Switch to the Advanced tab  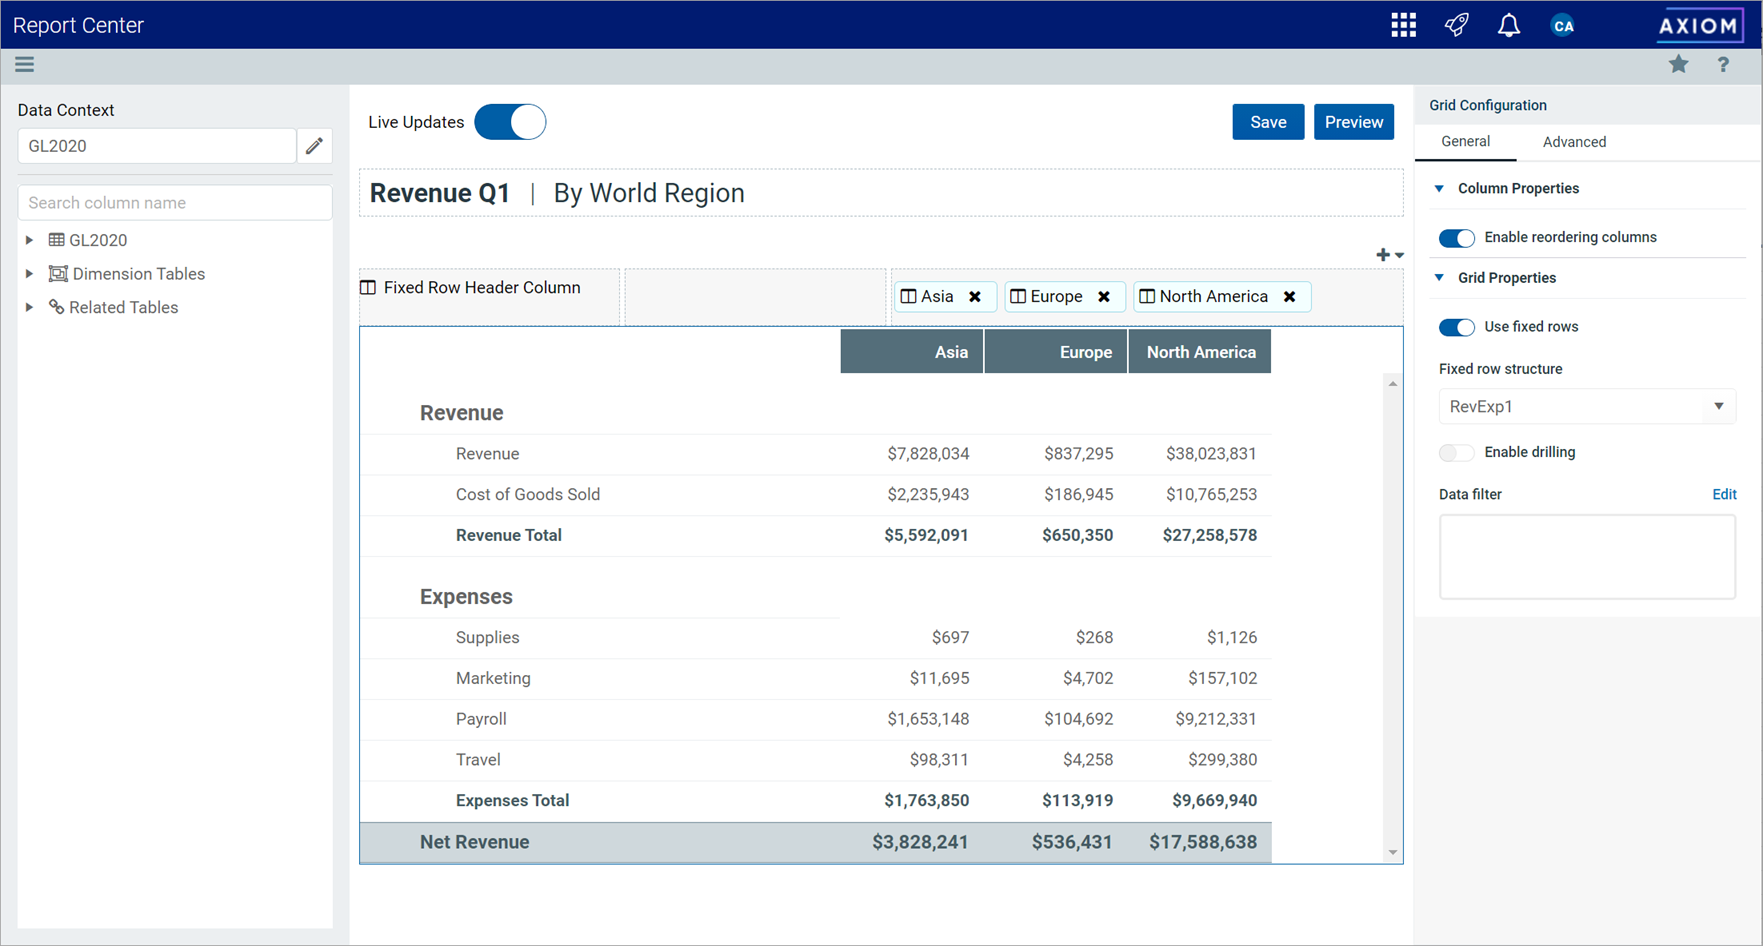tap(1574, 142)
